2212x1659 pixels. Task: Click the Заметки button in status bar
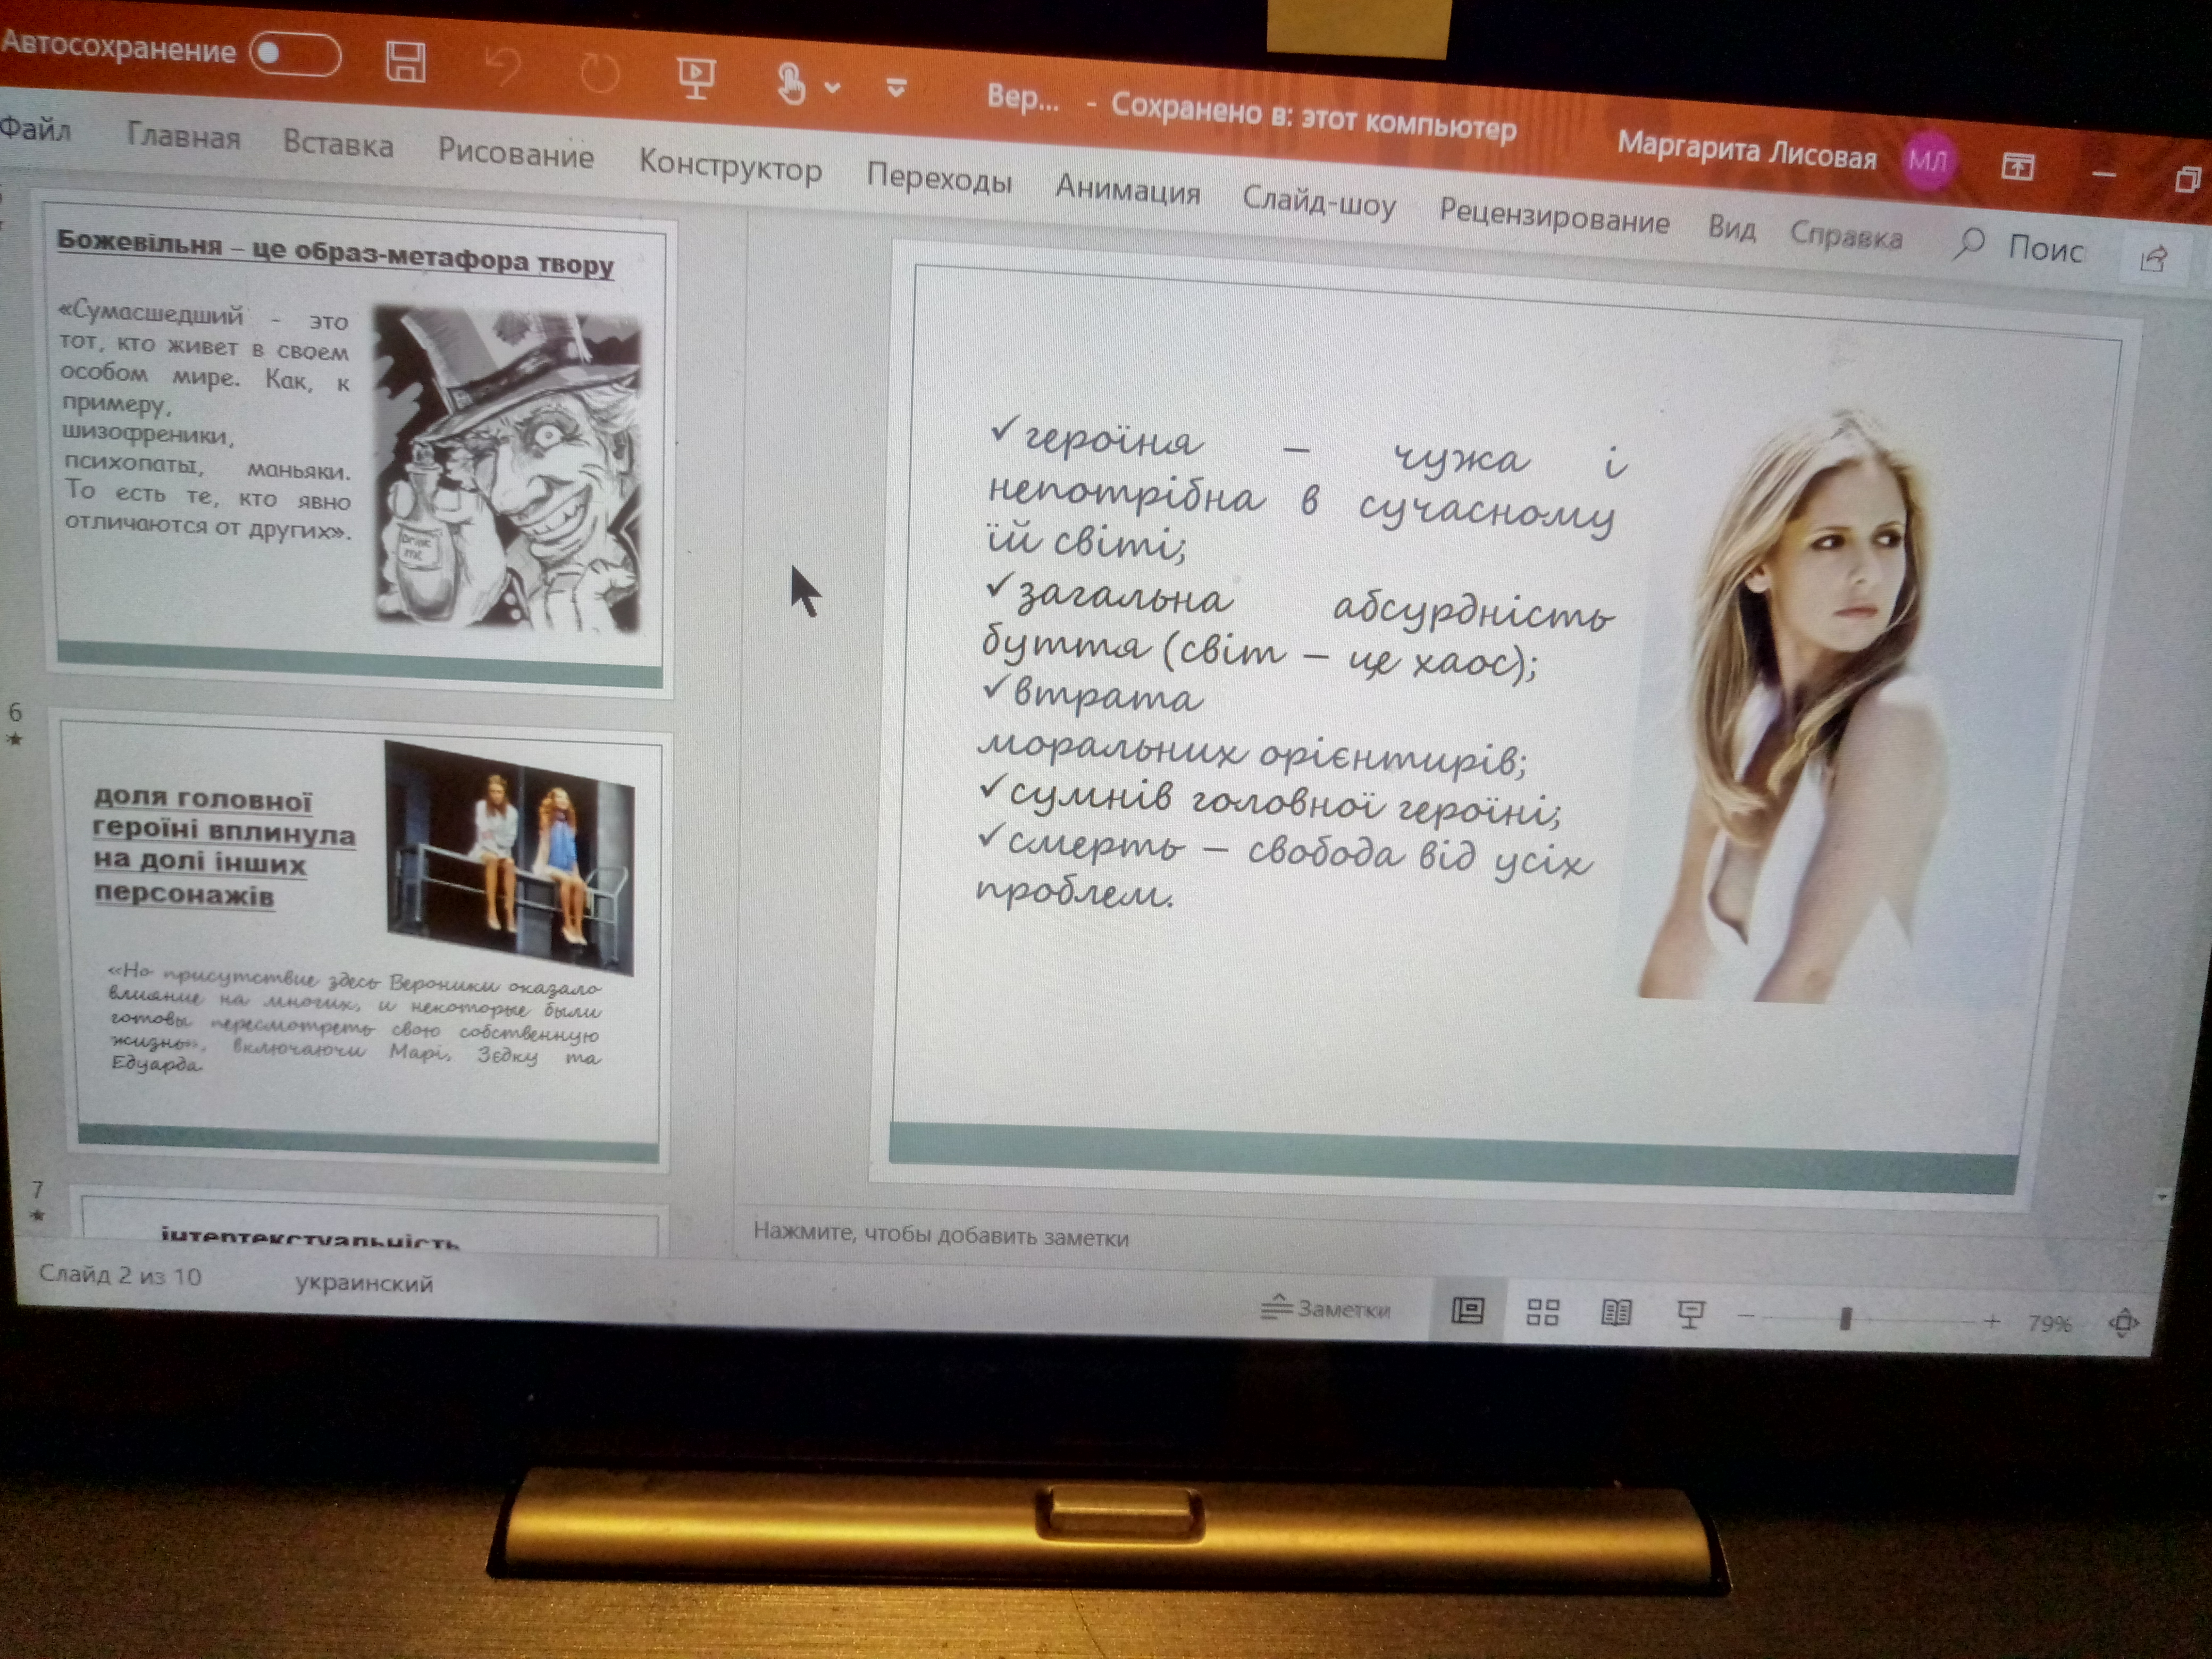[1326, 1308]
